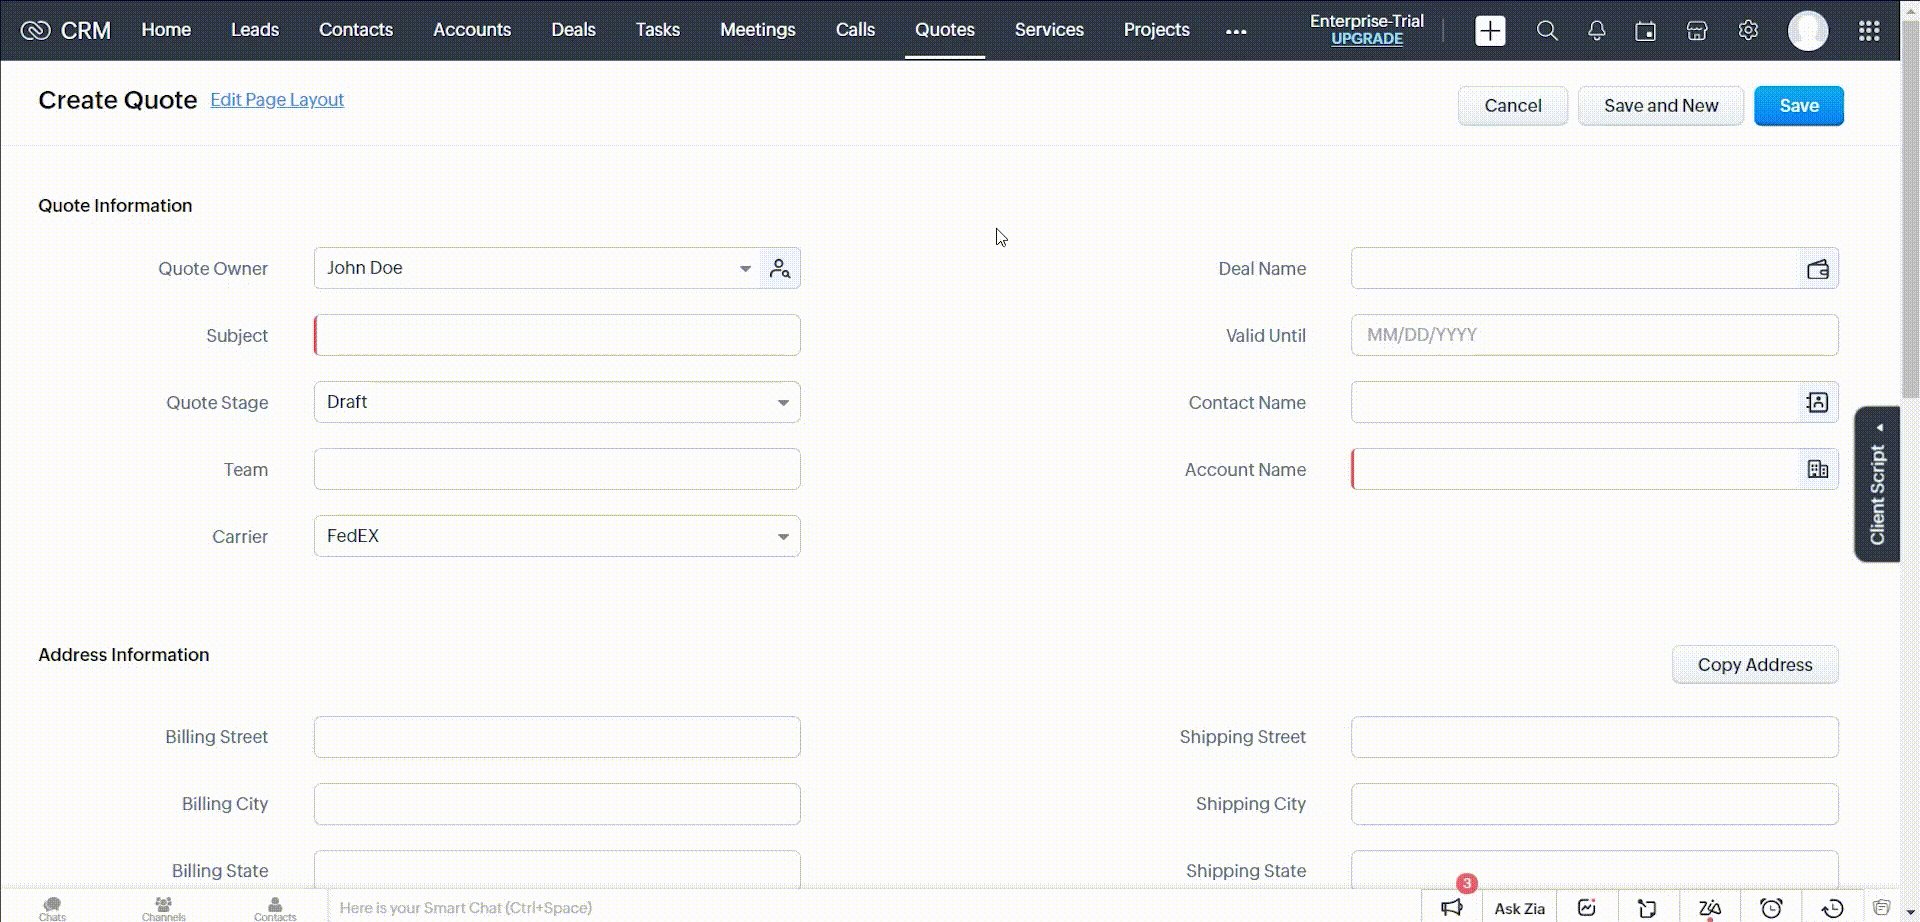
Task: Open the notifications bell
Action: click(1596, 31)
